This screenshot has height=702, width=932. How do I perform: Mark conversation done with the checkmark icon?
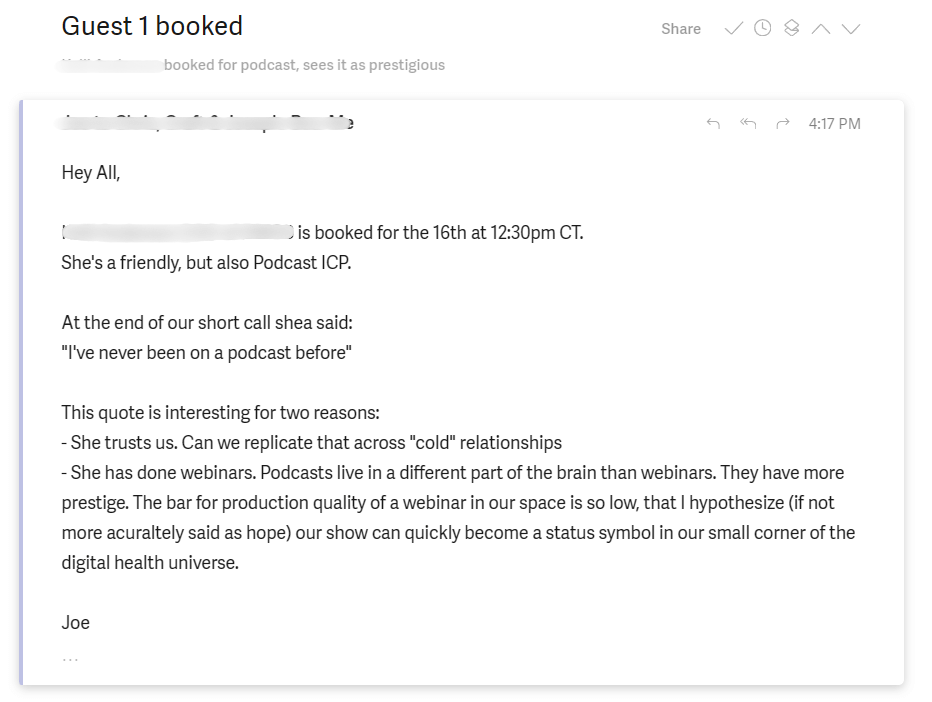click(733, 28)
